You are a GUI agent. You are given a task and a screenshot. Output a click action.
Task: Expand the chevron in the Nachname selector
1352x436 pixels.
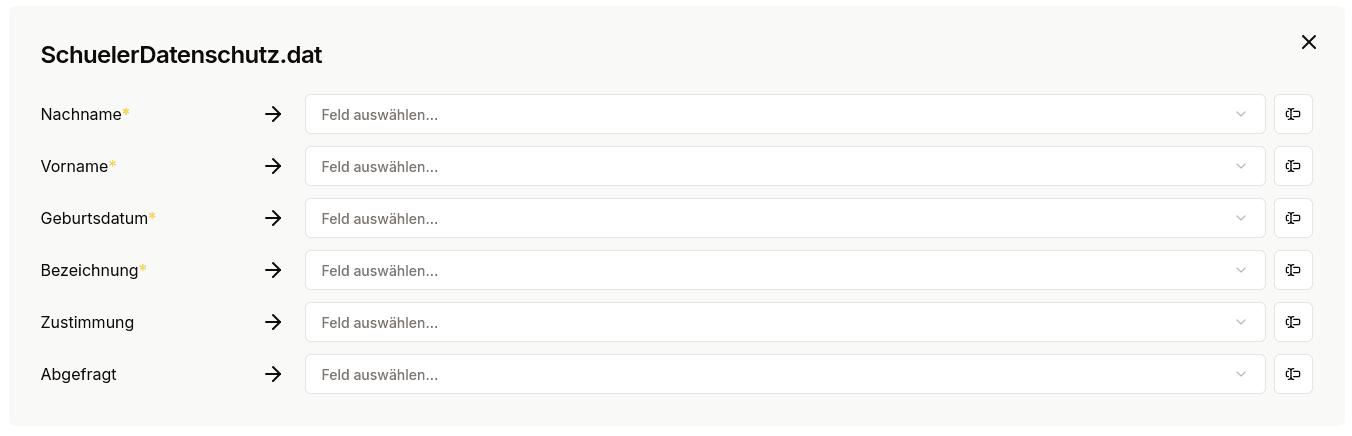[1241, 114]
